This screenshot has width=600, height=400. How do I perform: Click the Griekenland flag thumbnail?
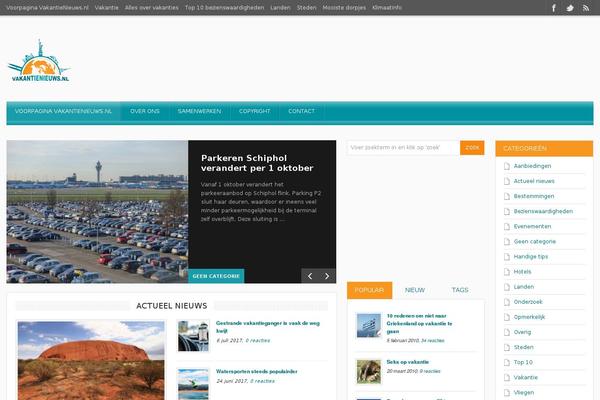(x=368, y=325)
